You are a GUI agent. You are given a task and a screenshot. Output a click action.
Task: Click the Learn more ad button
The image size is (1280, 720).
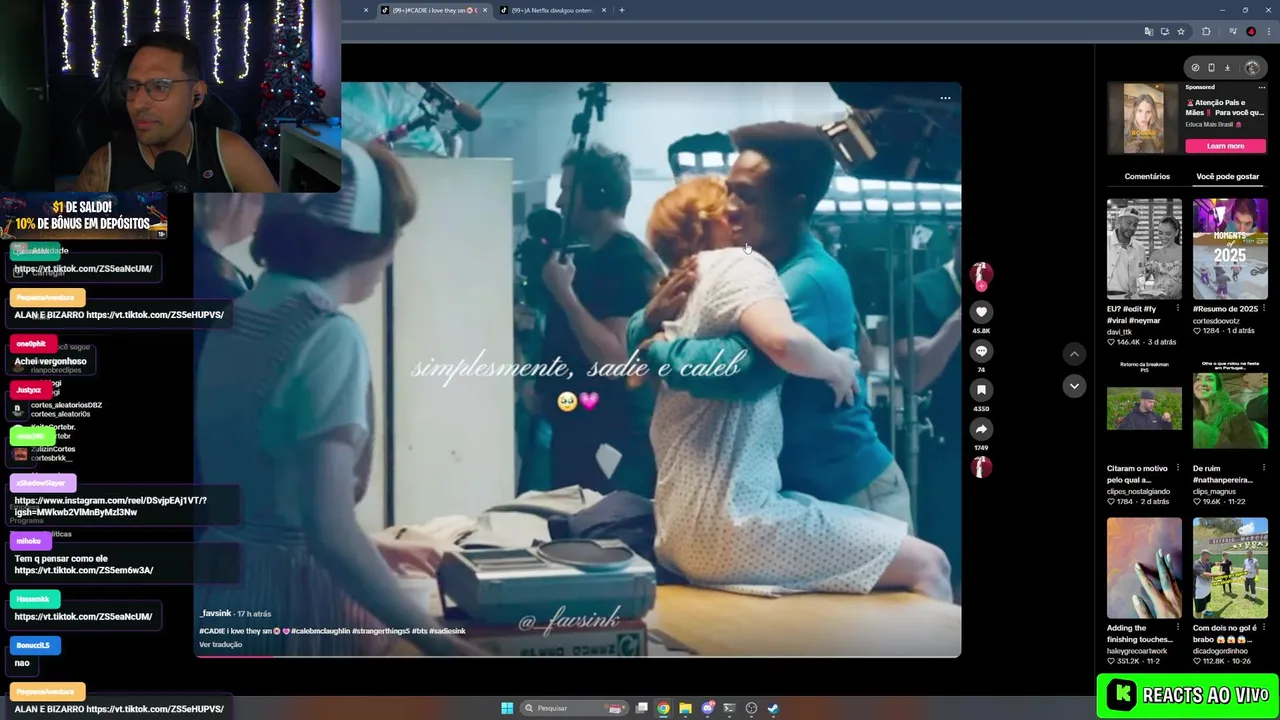pos(1225,146)
